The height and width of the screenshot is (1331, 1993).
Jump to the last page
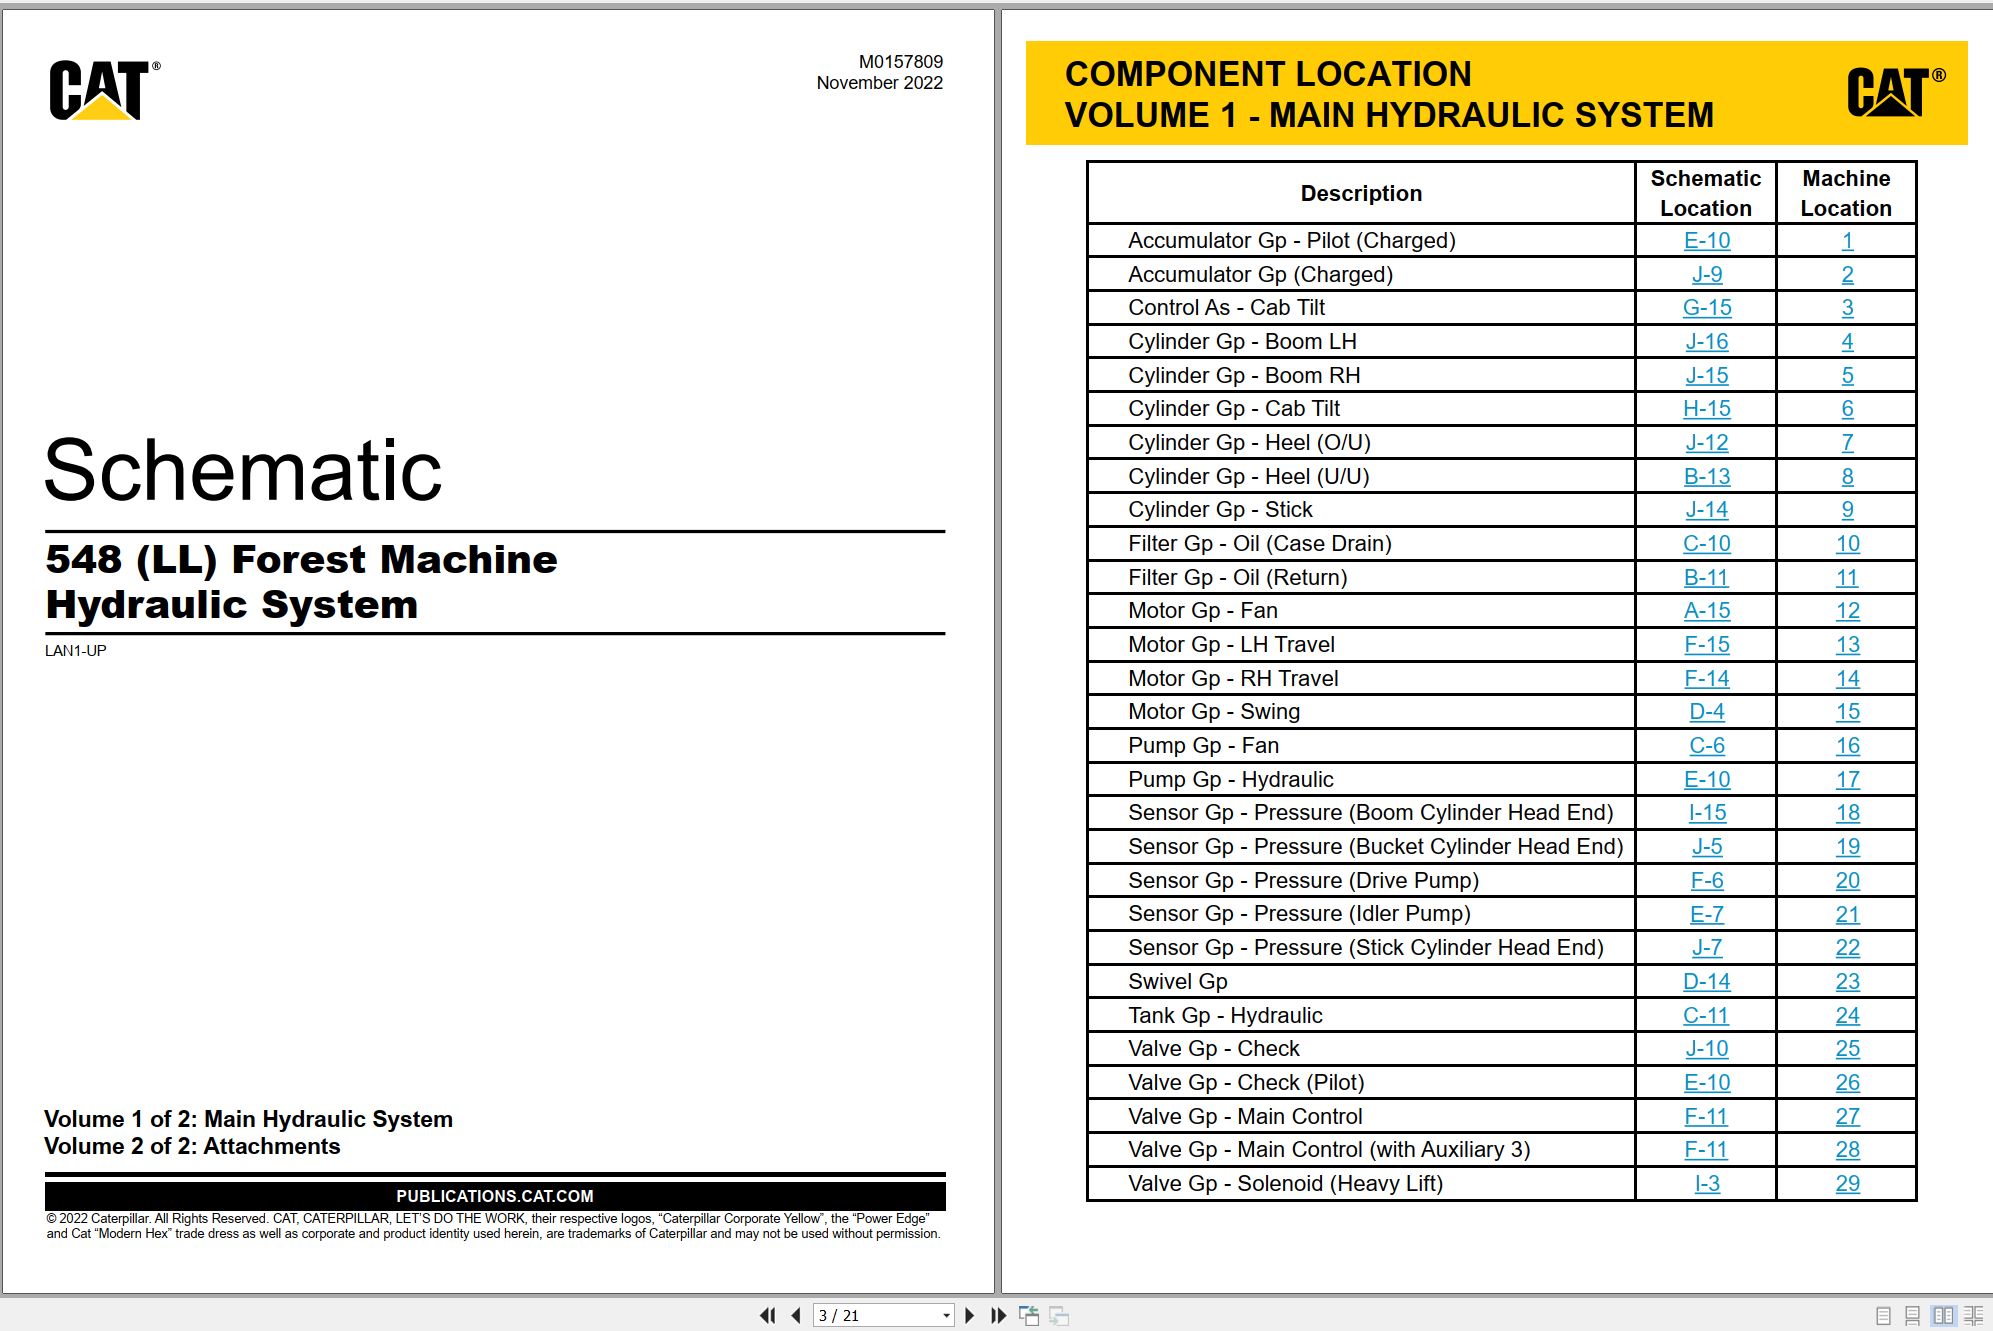[x=998, y=1315]
